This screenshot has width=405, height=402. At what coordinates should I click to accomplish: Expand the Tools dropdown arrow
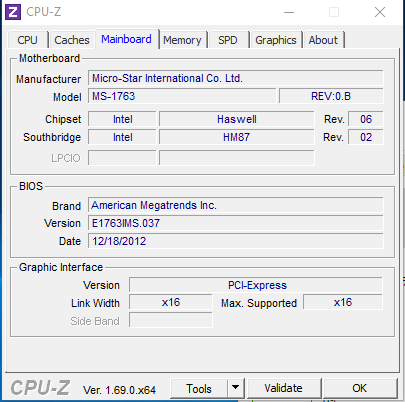pyautogui.click(x=236, y=388)
